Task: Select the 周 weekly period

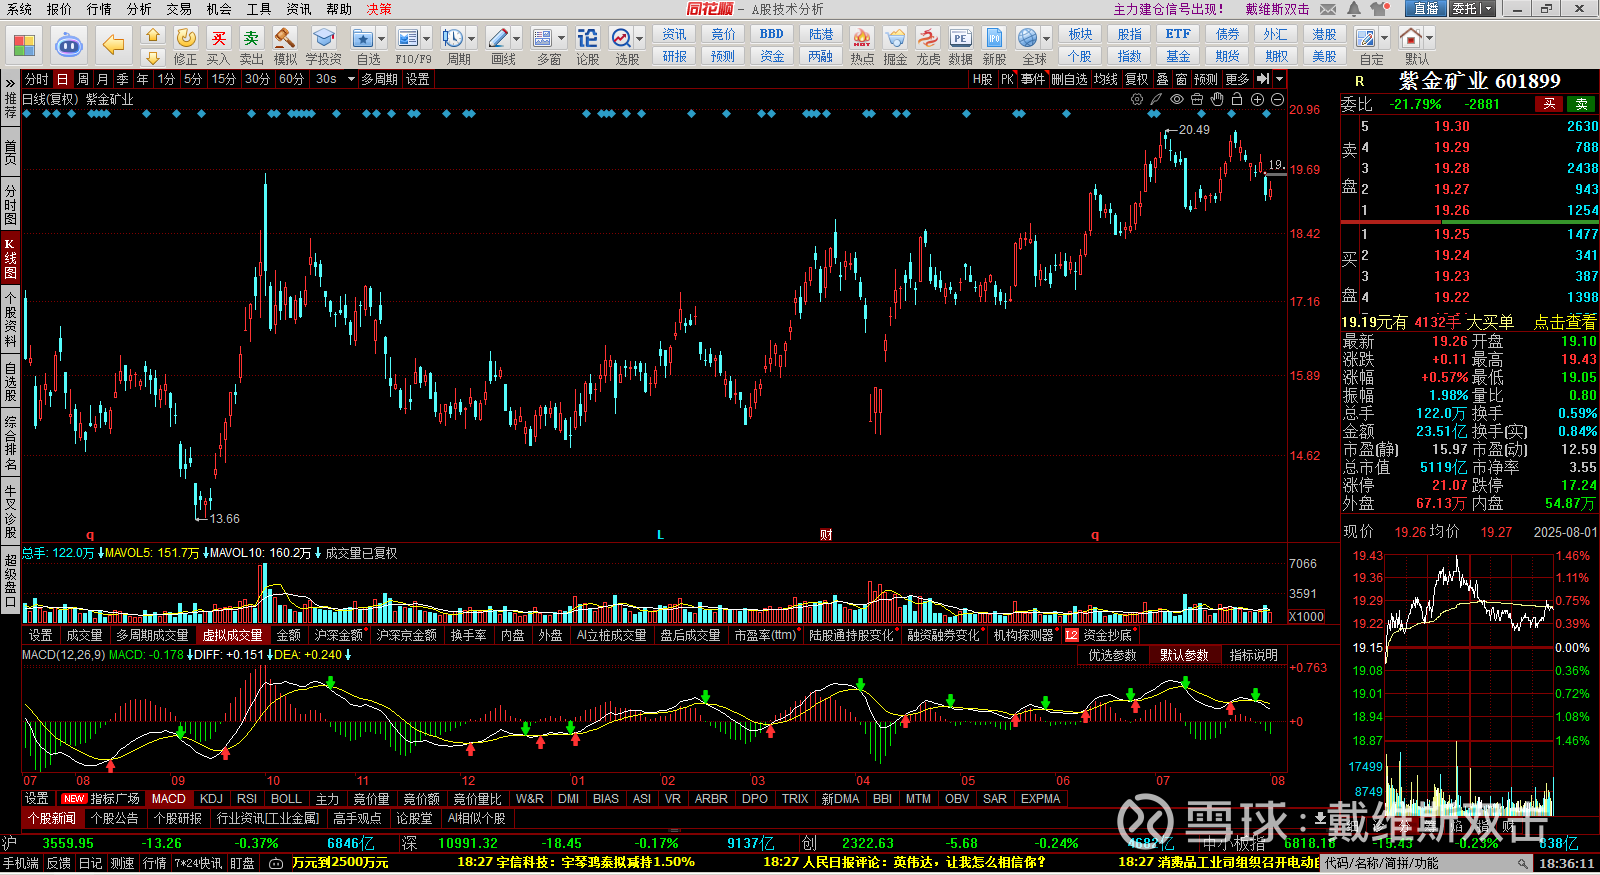Action: click(82, 79)
